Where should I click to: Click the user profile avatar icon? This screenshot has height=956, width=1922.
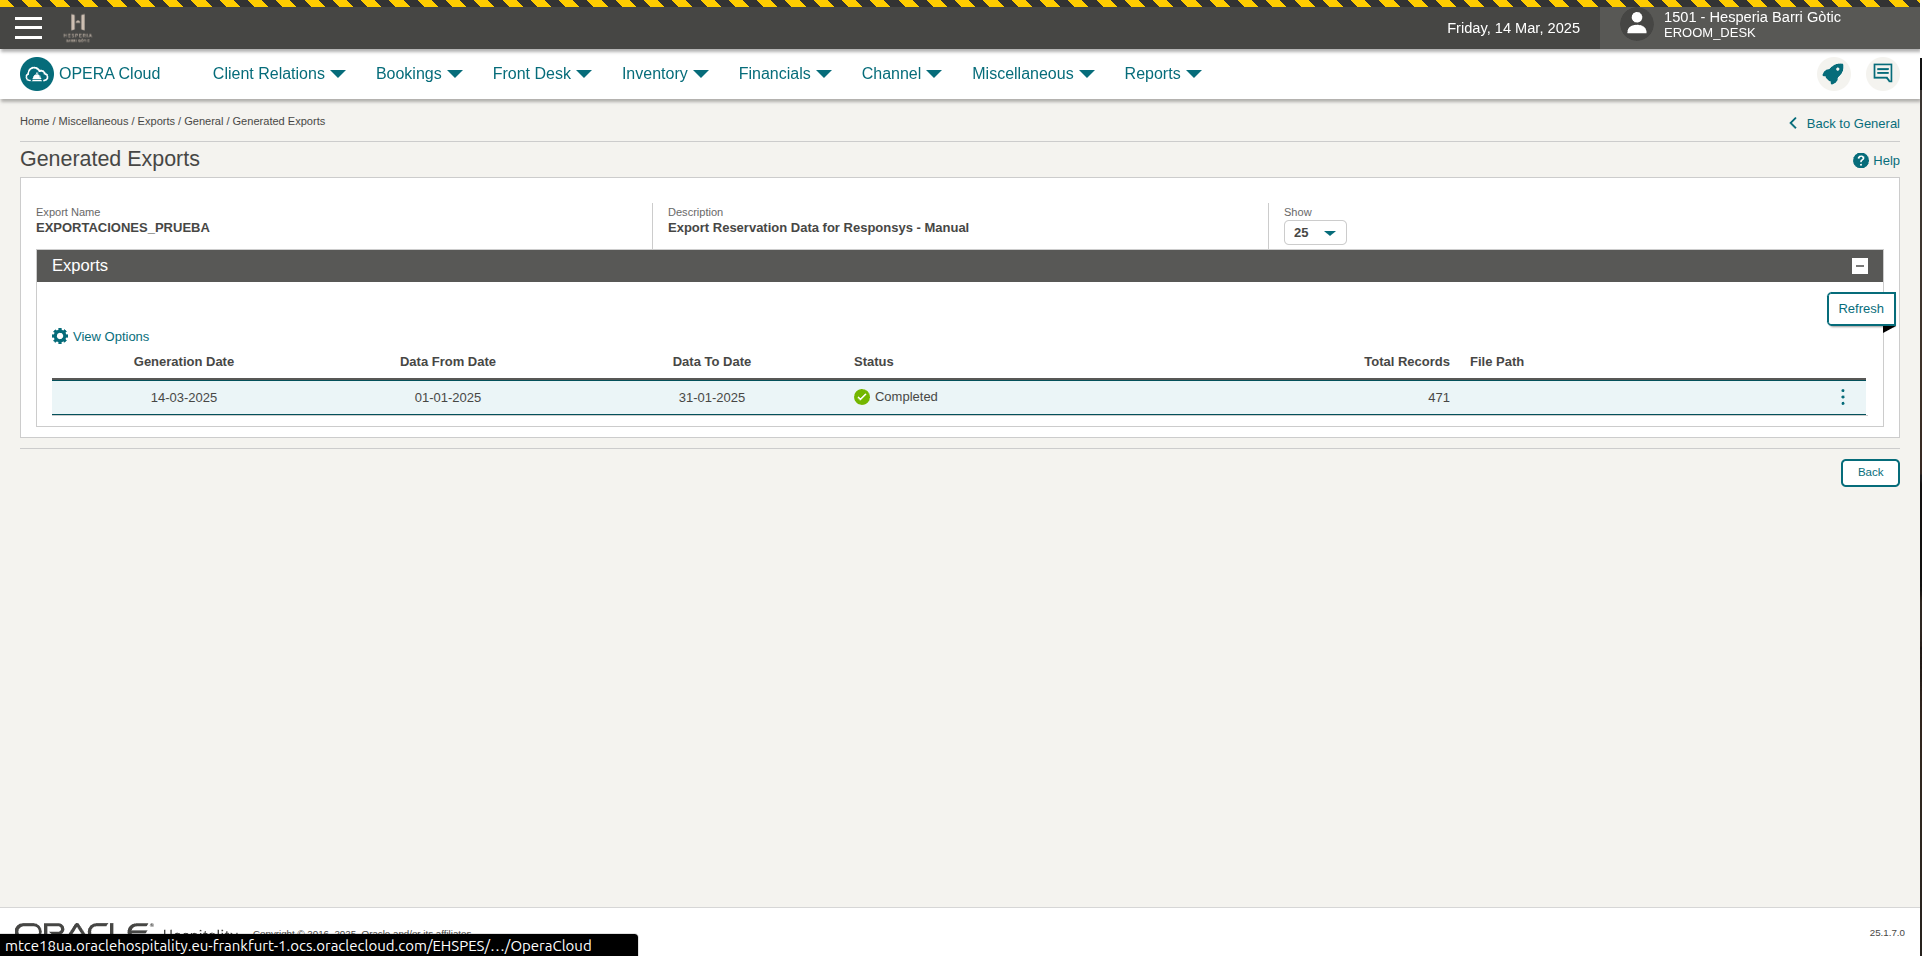pyautogui.click(x=1636, y=25)
